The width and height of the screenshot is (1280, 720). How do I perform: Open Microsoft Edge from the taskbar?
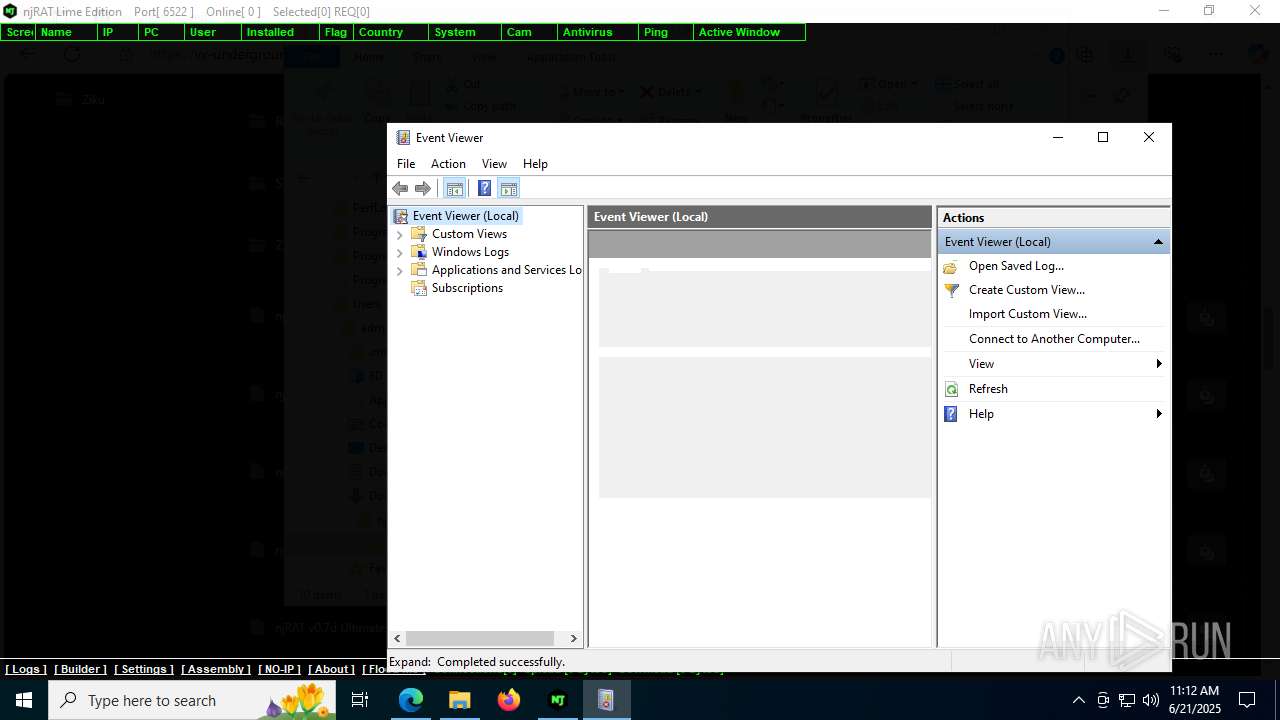point(411,700)
